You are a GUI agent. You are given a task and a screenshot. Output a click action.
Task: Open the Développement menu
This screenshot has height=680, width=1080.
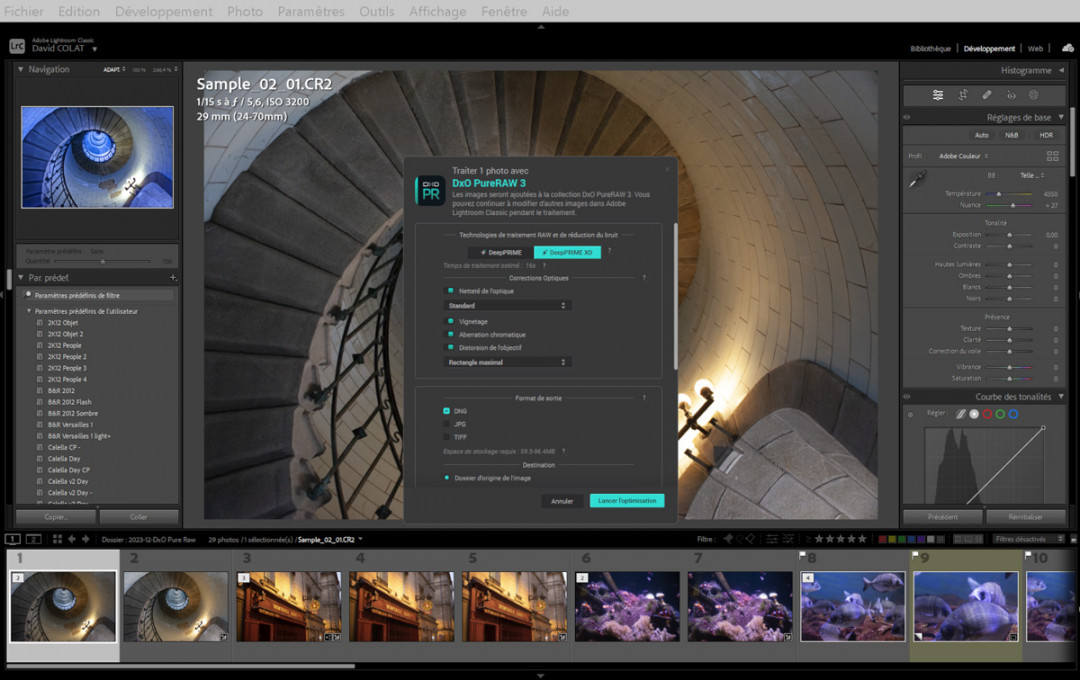point(164,12)
